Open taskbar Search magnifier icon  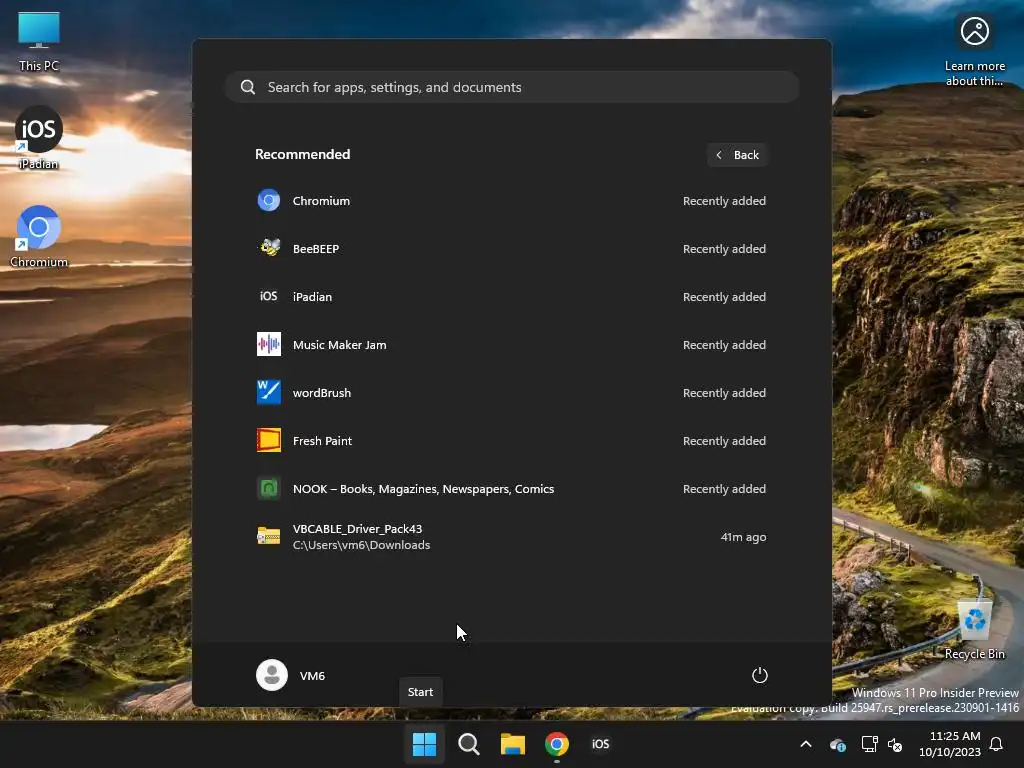click(469, 744)
